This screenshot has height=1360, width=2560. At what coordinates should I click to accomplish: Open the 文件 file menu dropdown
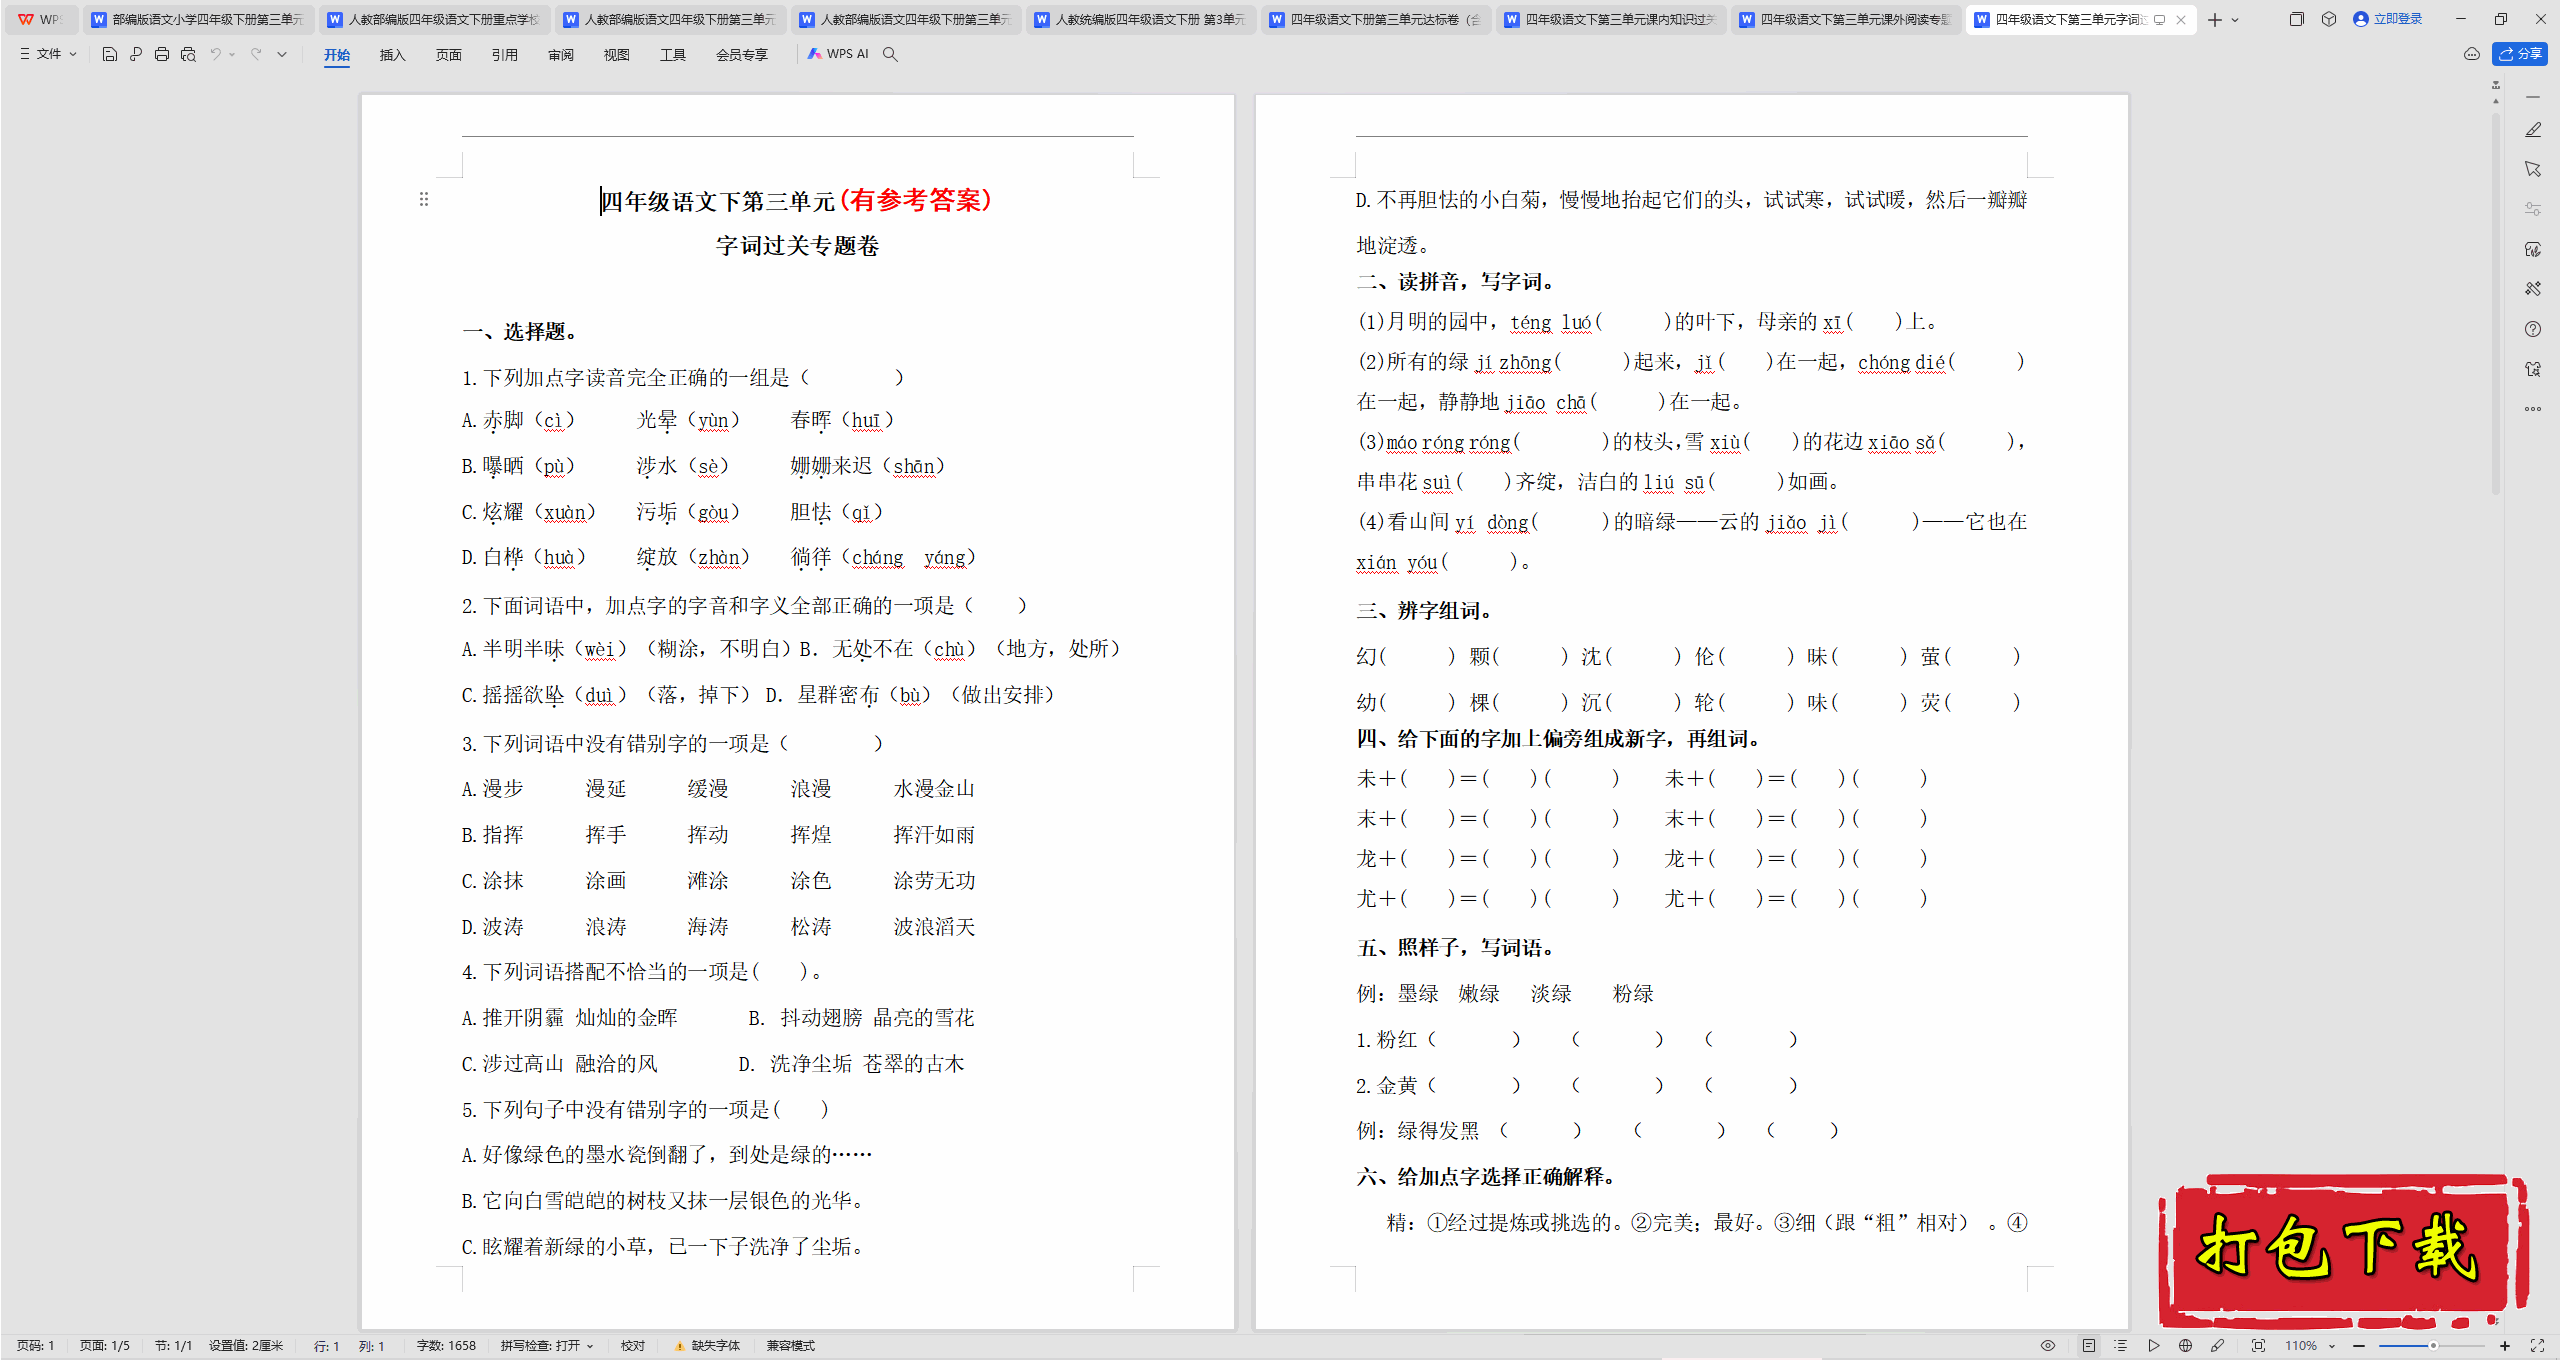(48, 54)
